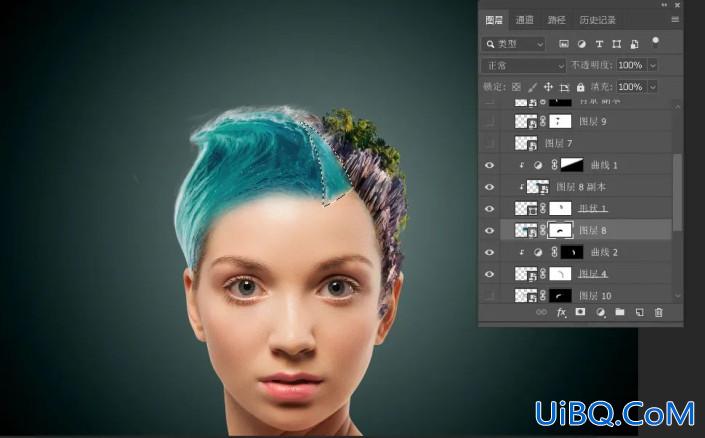Select the 图层 10 layer name
Viewport: 705px width, 438px height.
click(595, 295)
